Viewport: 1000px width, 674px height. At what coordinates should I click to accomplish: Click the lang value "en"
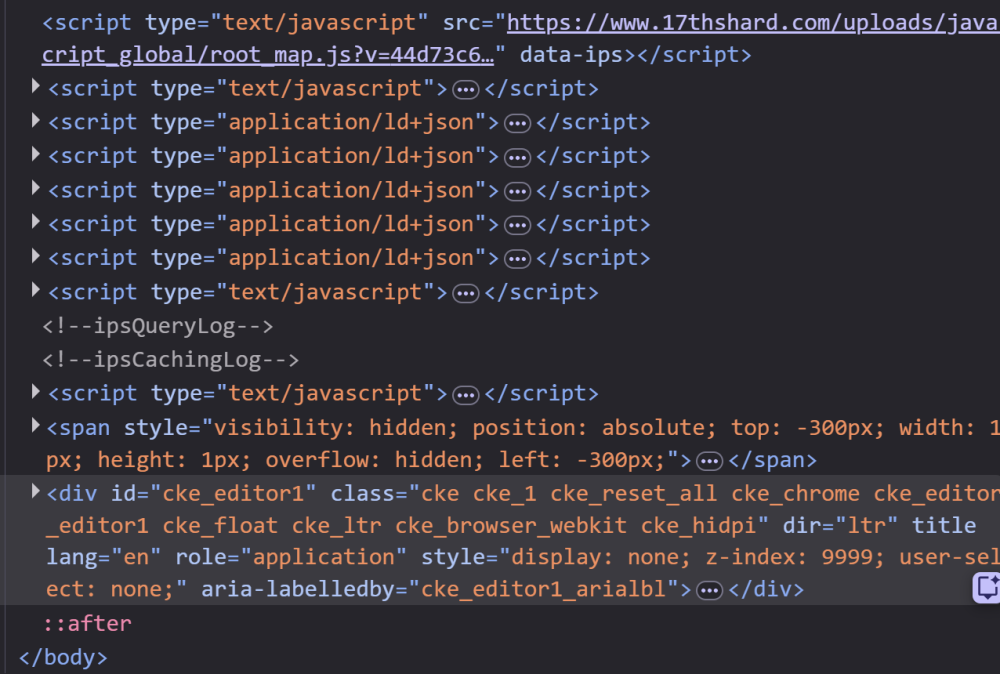136,557
